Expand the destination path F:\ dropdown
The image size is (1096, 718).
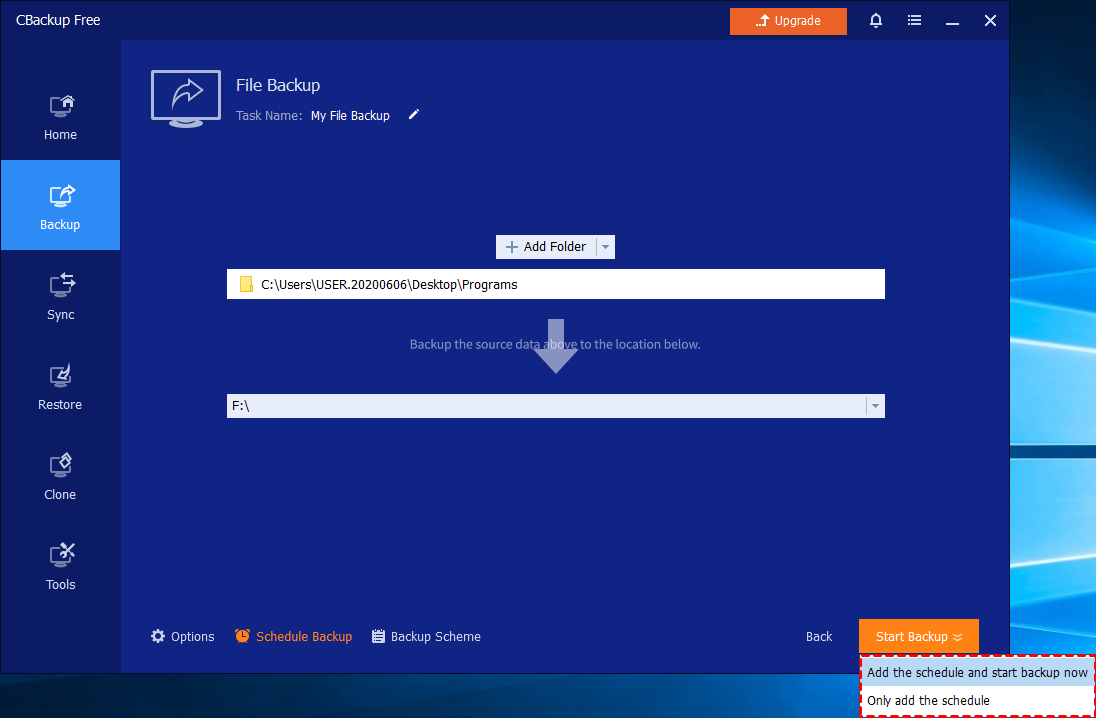[875, 406]
